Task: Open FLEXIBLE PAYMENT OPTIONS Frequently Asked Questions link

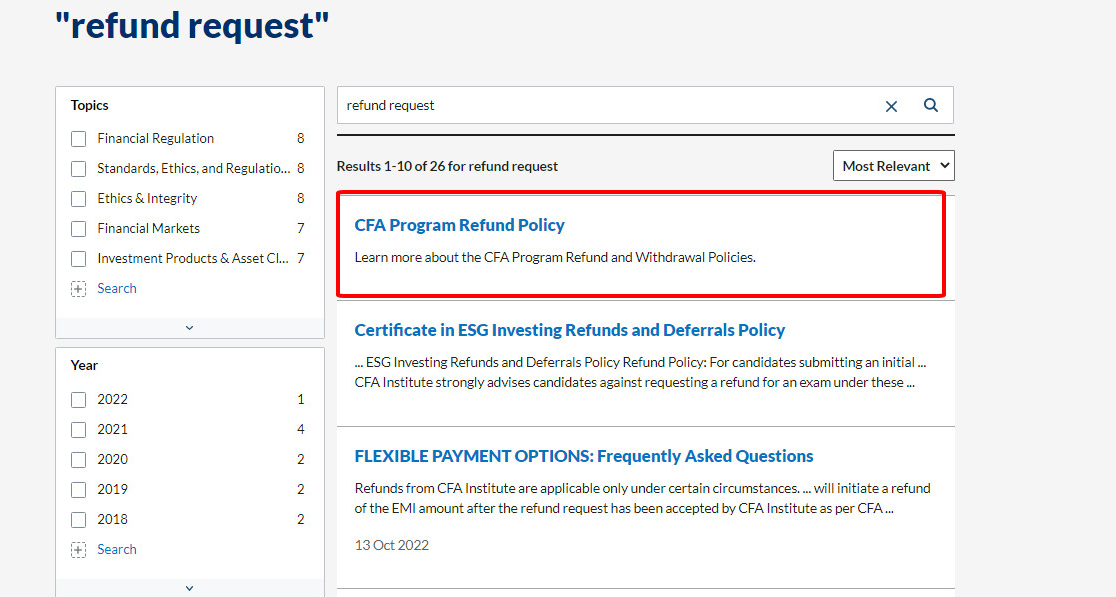Action: point(584,456)
